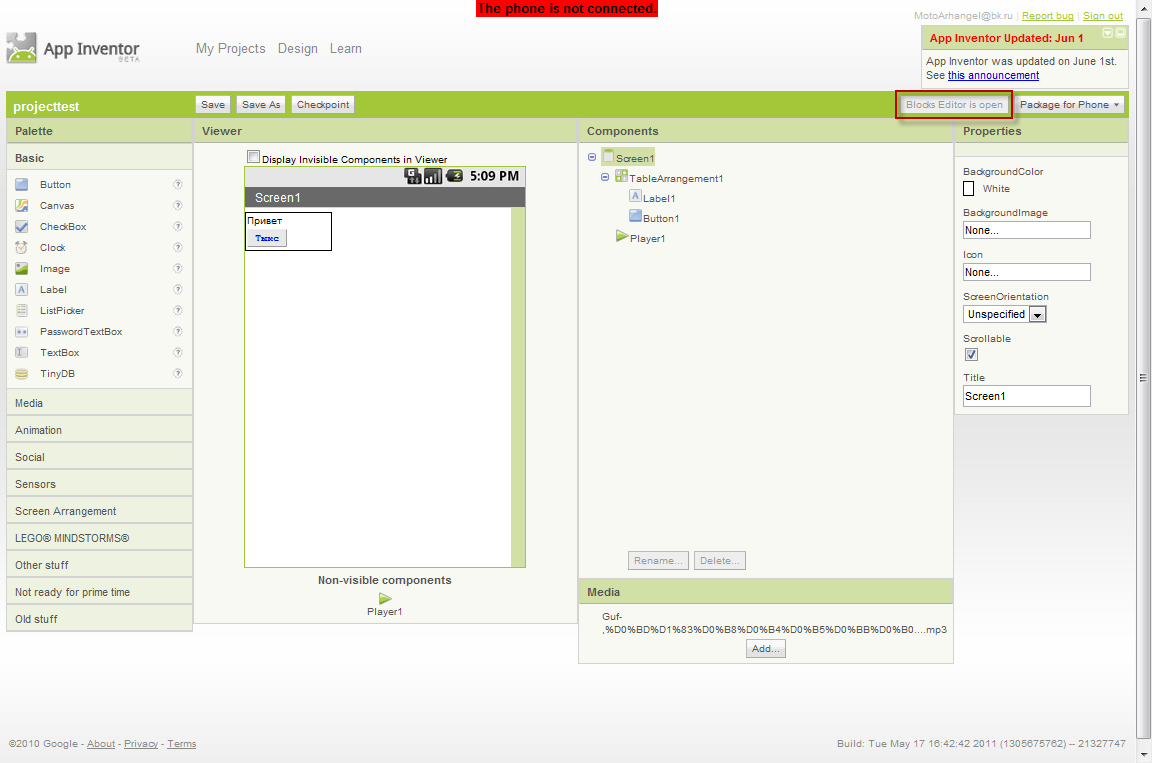Pick the Canvas icon in the palette
This screenshot has width=1152, height=763.
(x=22, y=206)
